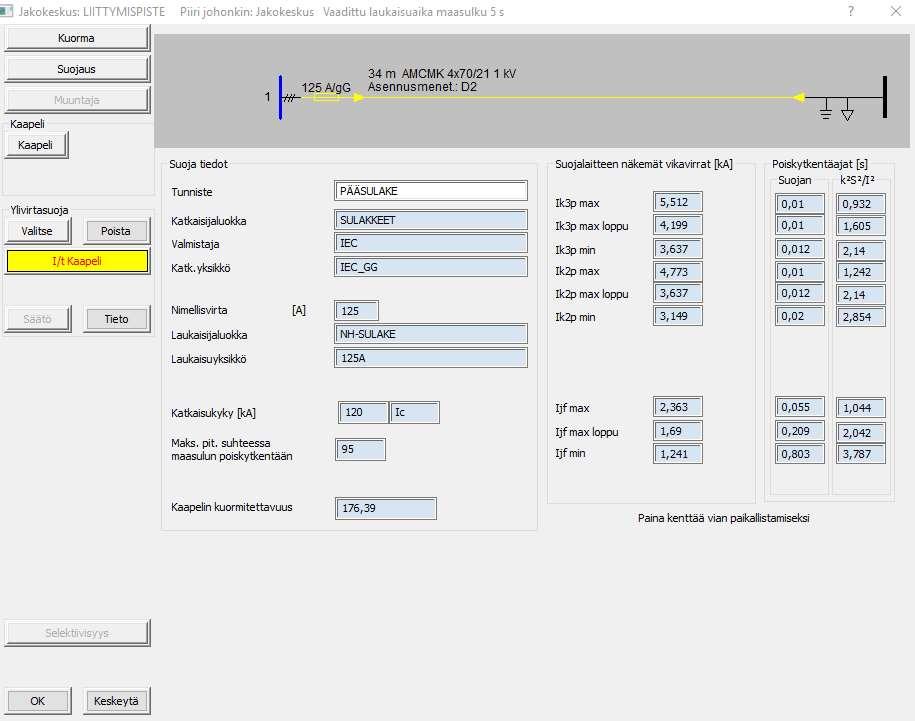The image size is (915, 721).
Task: Confirm the dialog with OK
Action: (37, 701)
